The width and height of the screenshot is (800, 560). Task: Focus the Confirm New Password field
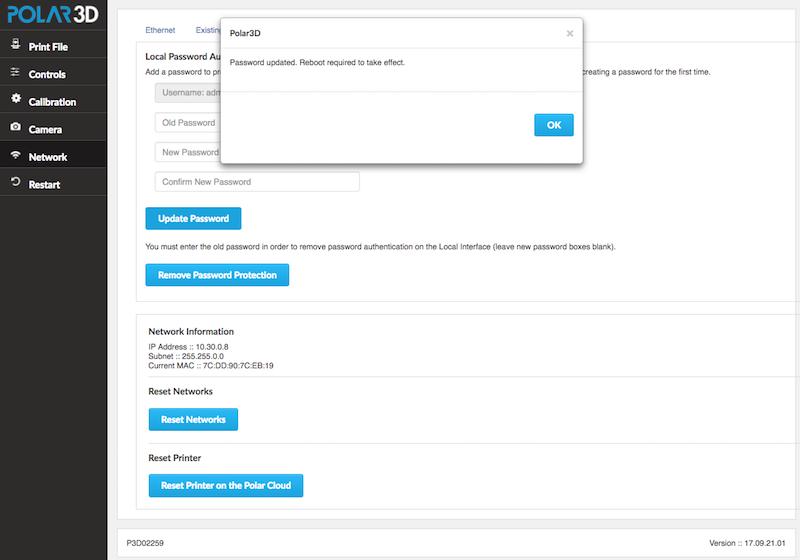click(257, 182)
